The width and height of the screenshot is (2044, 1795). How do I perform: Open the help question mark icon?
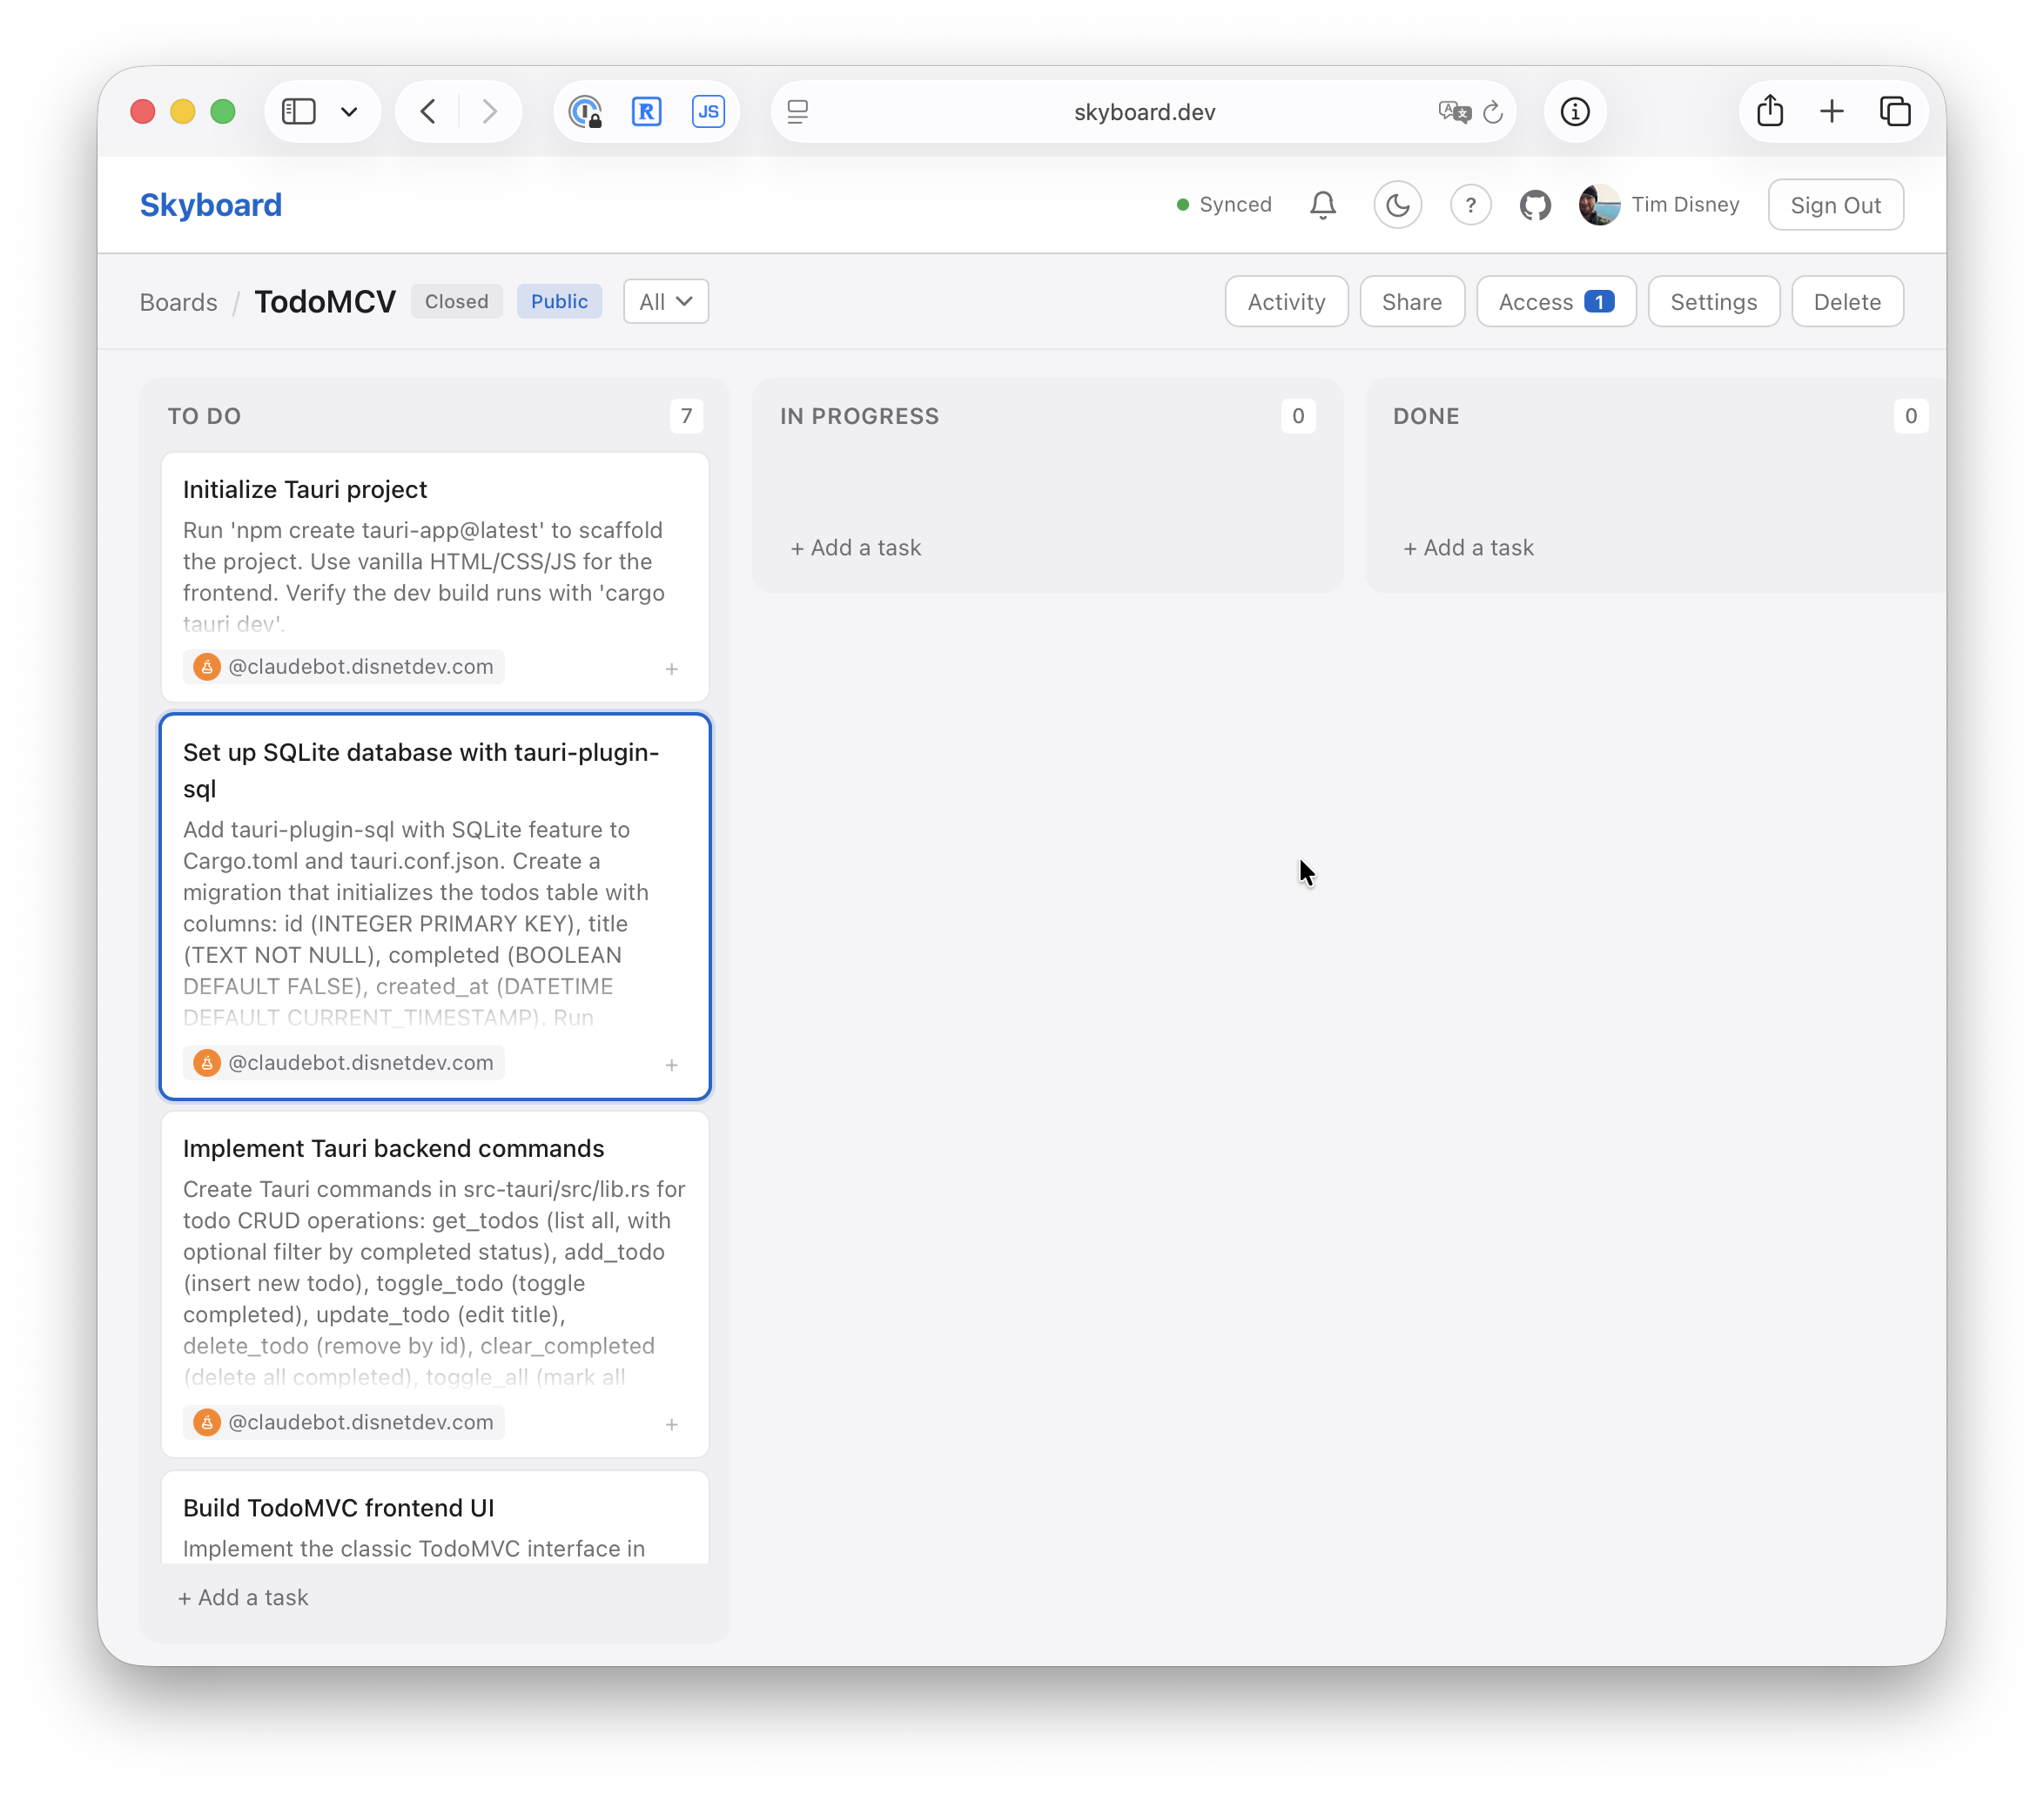click(1470, 205)
